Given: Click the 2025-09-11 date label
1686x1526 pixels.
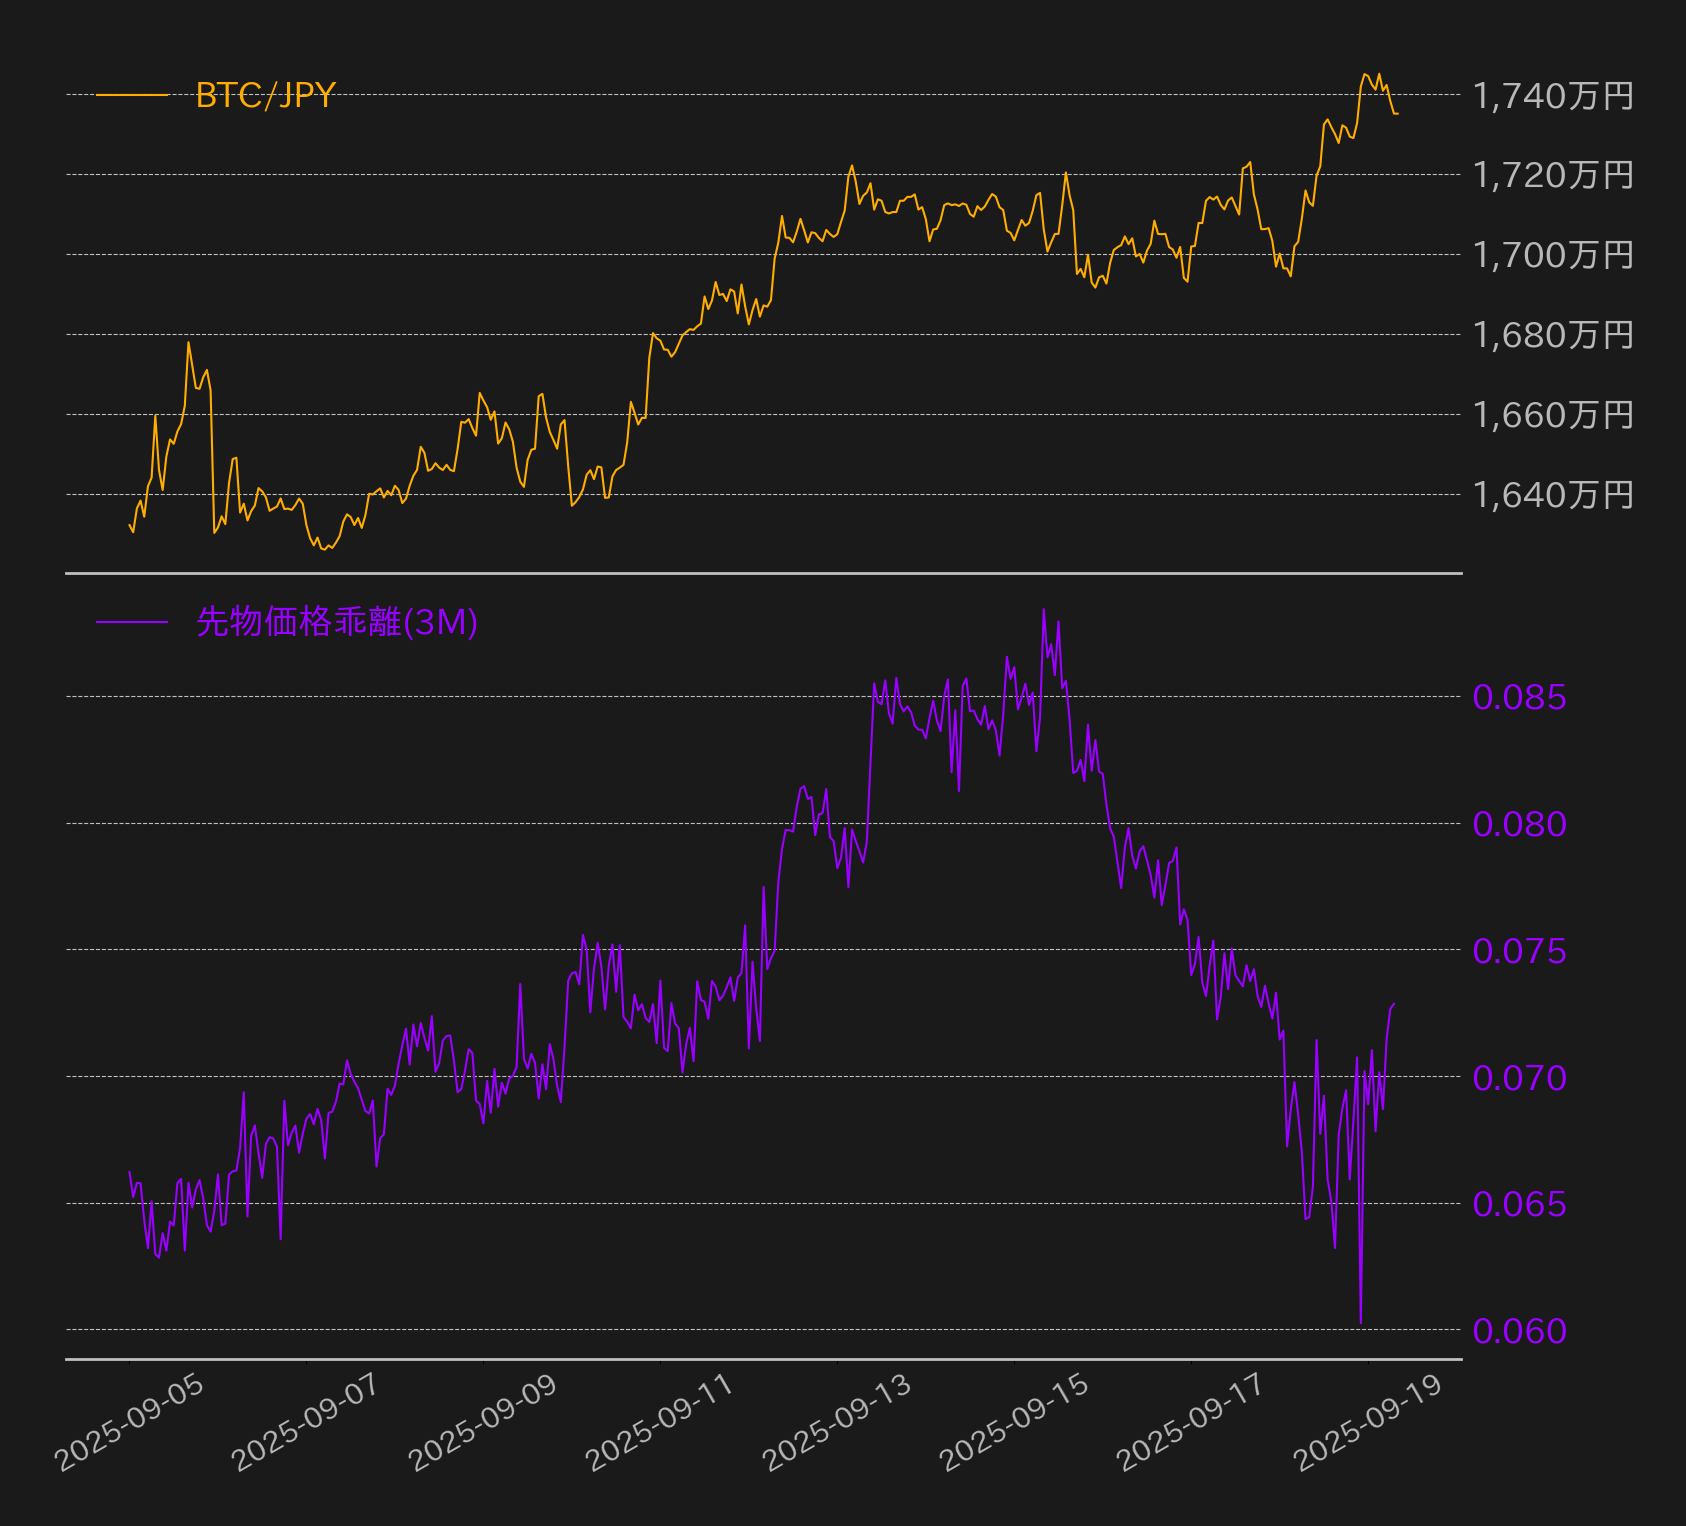Looking at the screenshot, I should click(x=661, y=1422).
